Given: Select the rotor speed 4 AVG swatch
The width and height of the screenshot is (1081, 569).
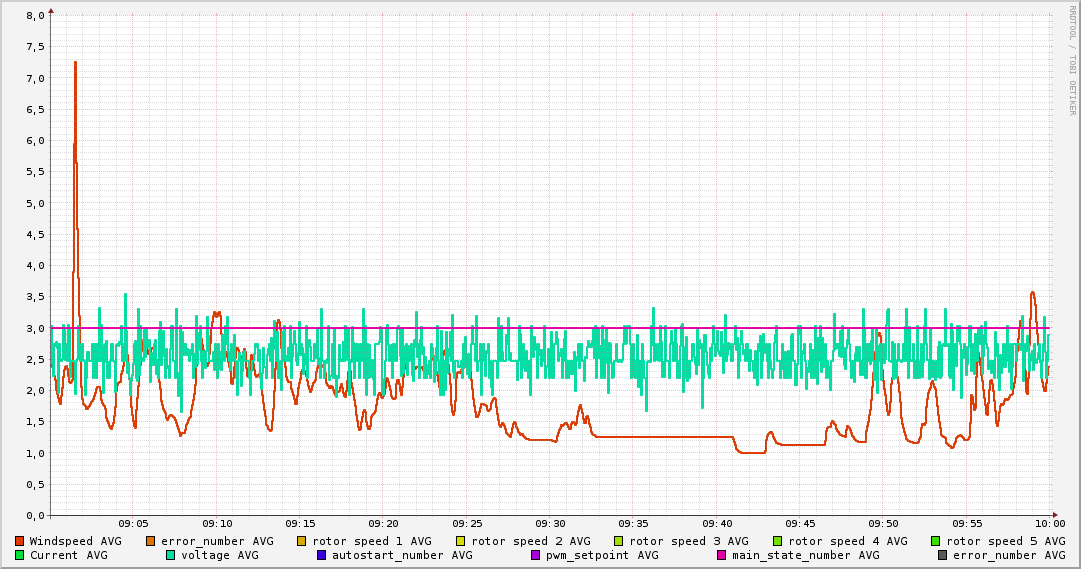Looking at the screenshot, I should [777, 541].
